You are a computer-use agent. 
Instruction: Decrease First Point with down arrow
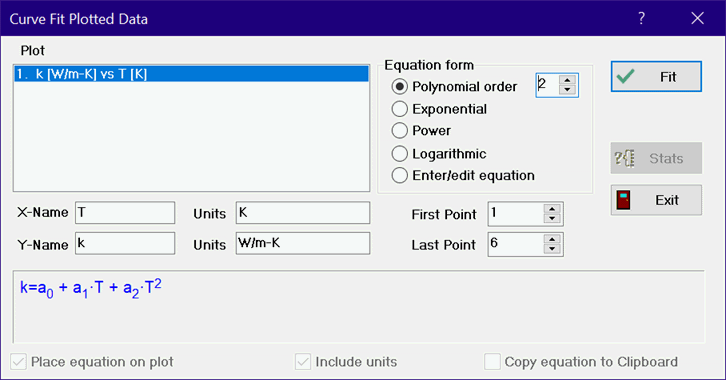coord(552,218)
